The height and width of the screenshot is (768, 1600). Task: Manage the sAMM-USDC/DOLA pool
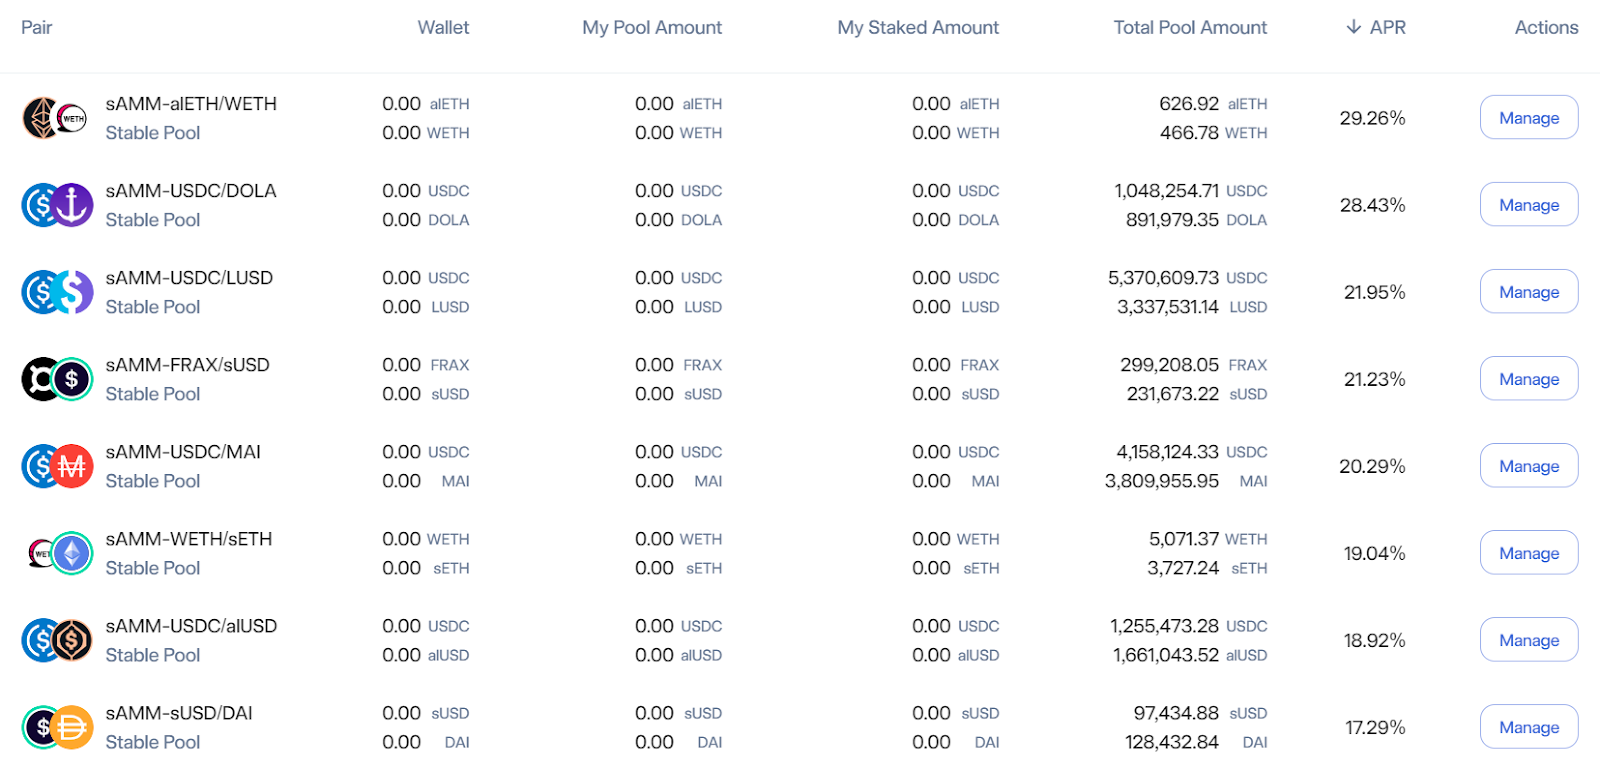[x=1528, y=205]
